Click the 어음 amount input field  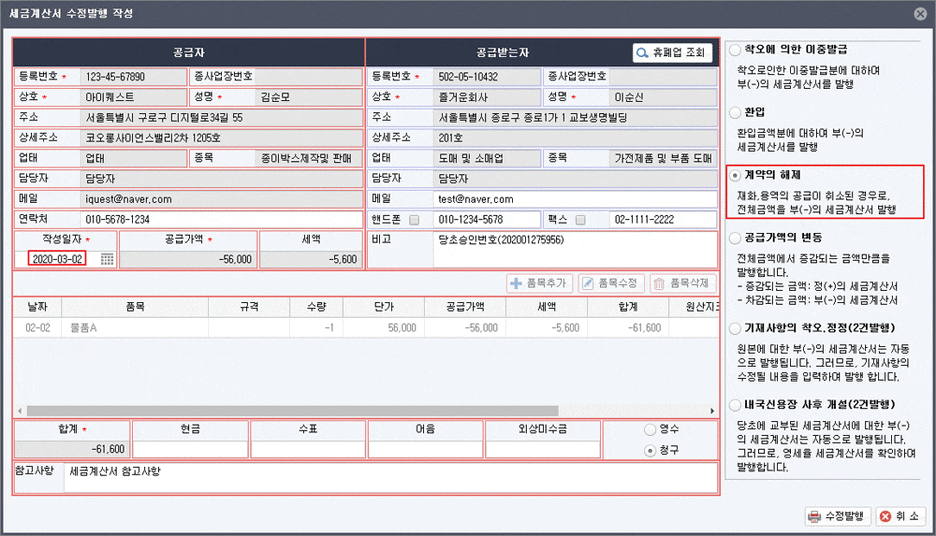[x=425, y=449]
